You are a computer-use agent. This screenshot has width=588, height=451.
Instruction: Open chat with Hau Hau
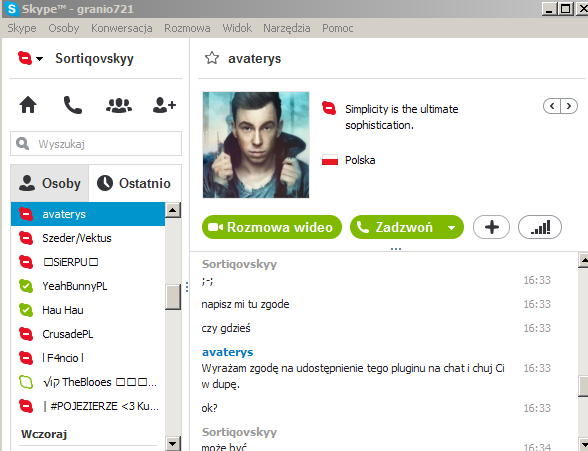point(88,310)
